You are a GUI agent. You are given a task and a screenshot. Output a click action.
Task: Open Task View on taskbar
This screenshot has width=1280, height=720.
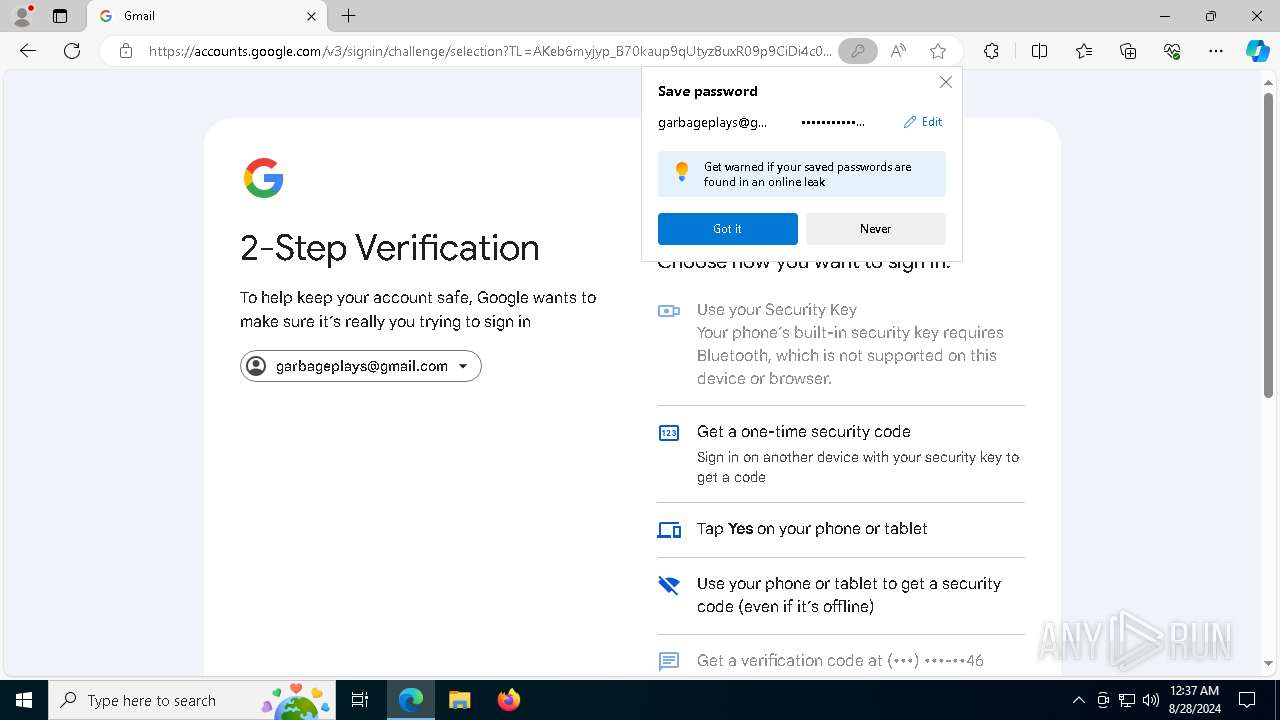(x=360, y=700)
